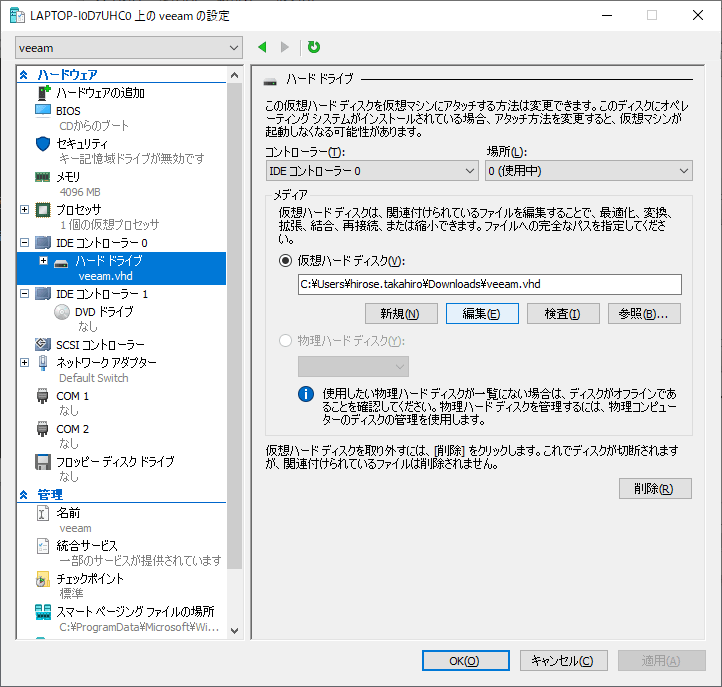Click the virtual hard disk path field
722x687 pixels.
coord(489,284)
